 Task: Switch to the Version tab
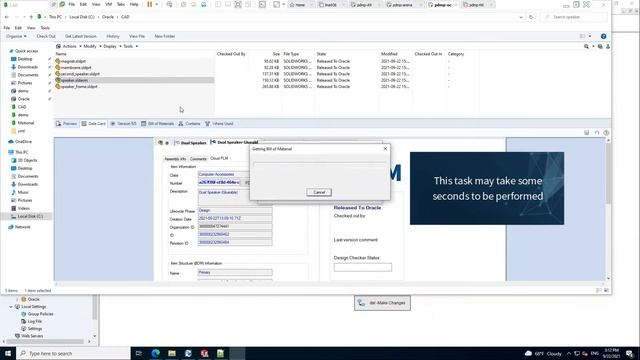point(124,124)
